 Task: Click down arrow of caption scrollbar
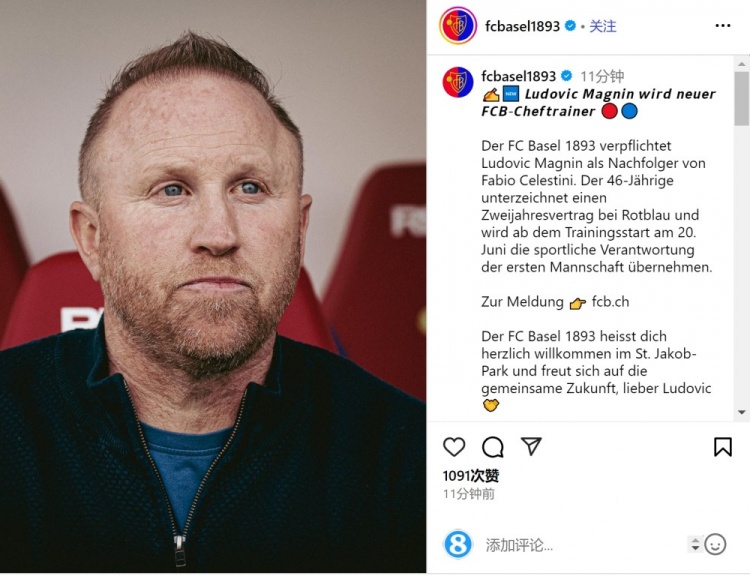[x=742, y=412]
